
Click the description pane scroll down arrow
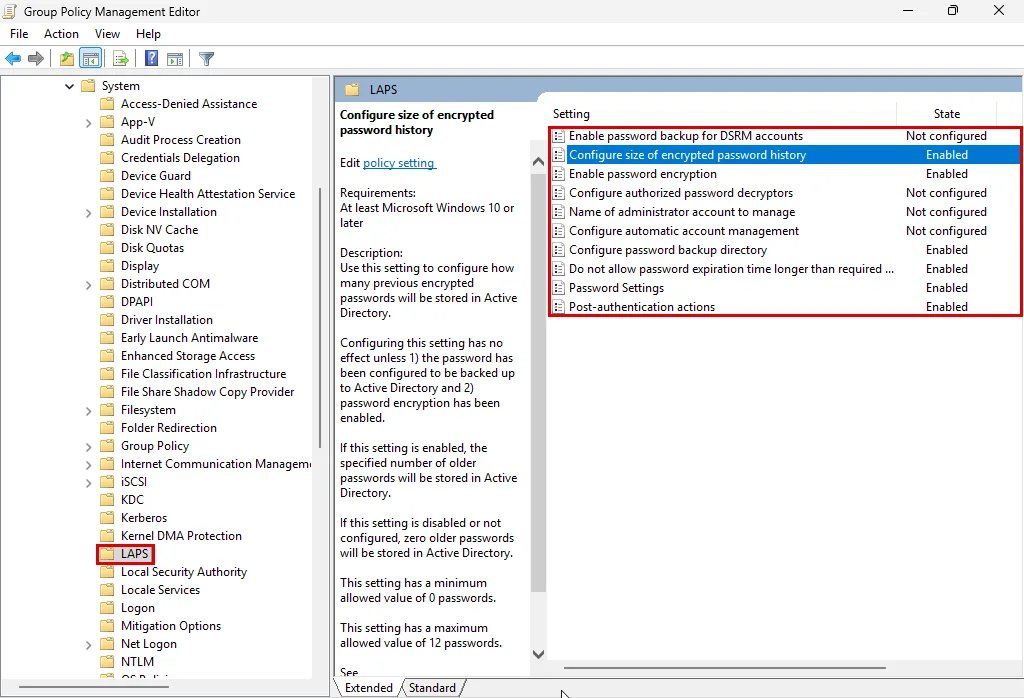coord(538,654)
